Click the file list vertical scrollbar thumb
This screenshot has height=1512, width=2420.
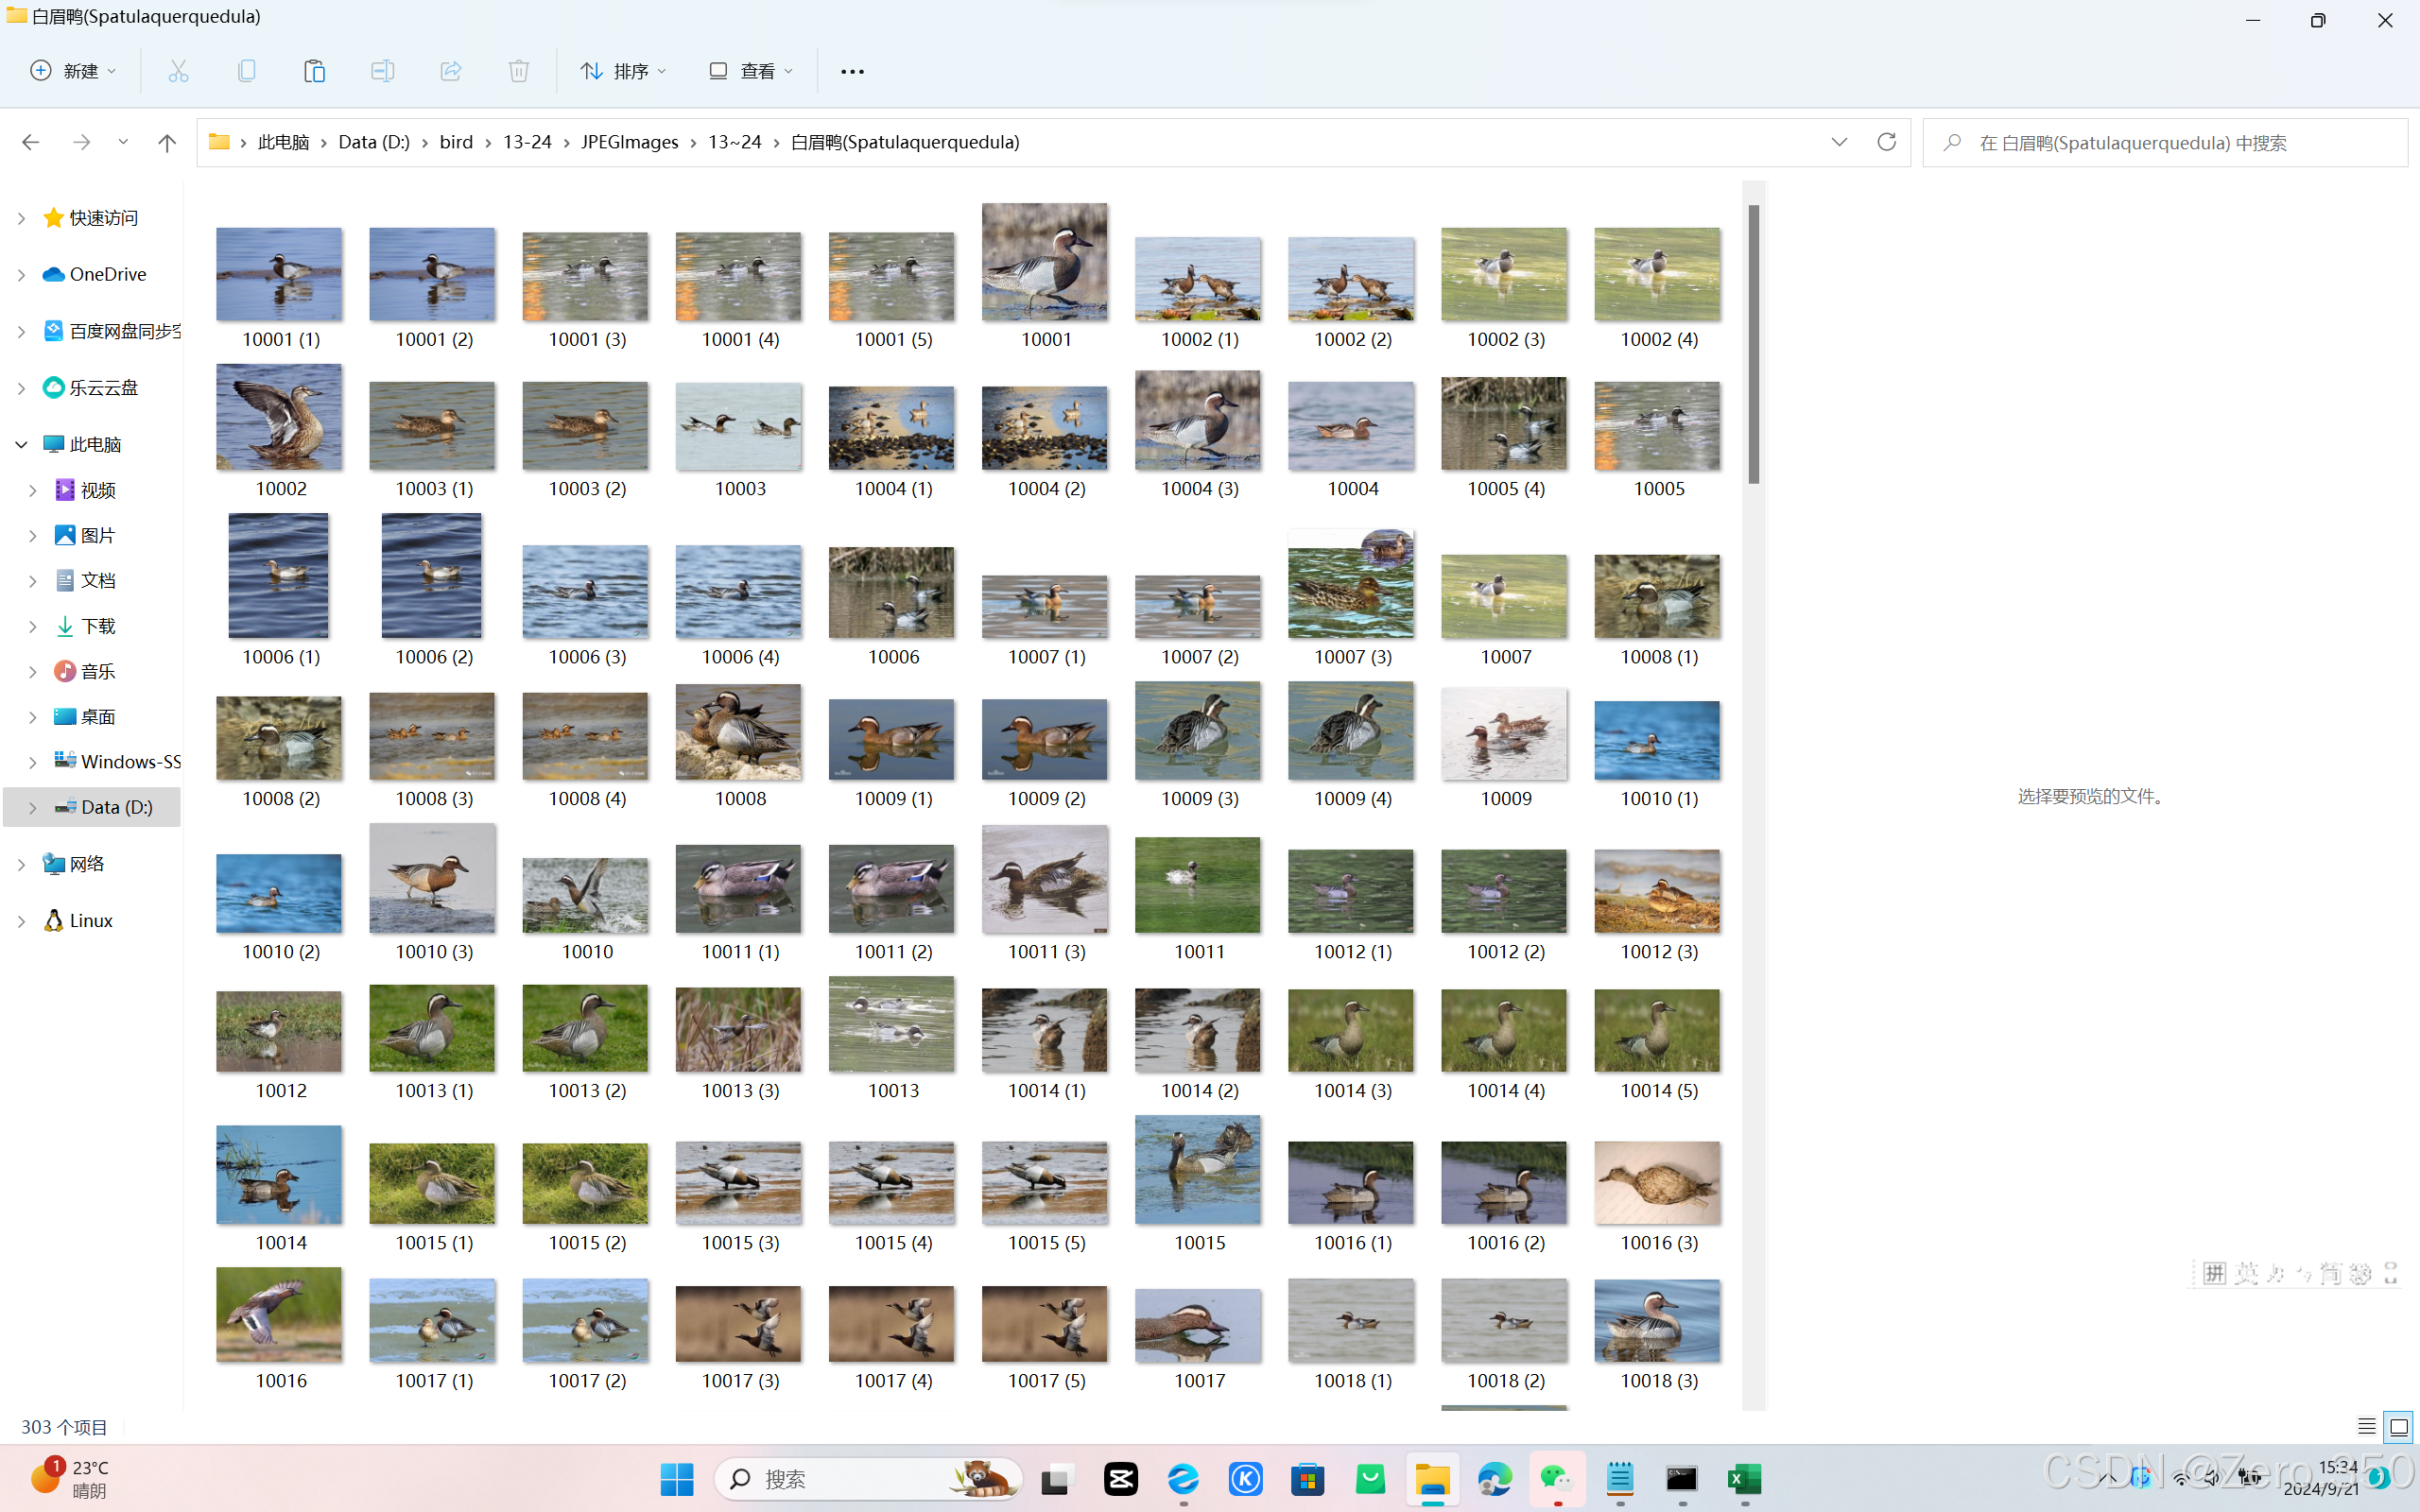pyautogui.click(x=1753, y=344)
